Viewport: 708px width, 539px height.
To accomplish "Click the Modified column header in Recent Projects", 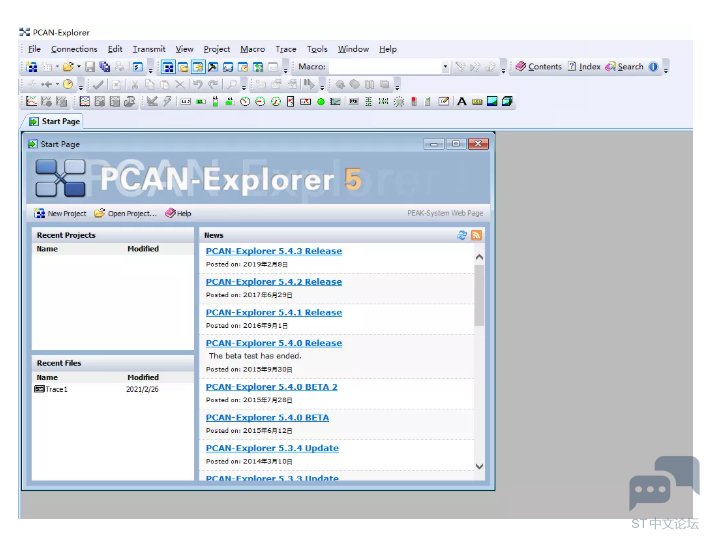I will coord(143,249).
